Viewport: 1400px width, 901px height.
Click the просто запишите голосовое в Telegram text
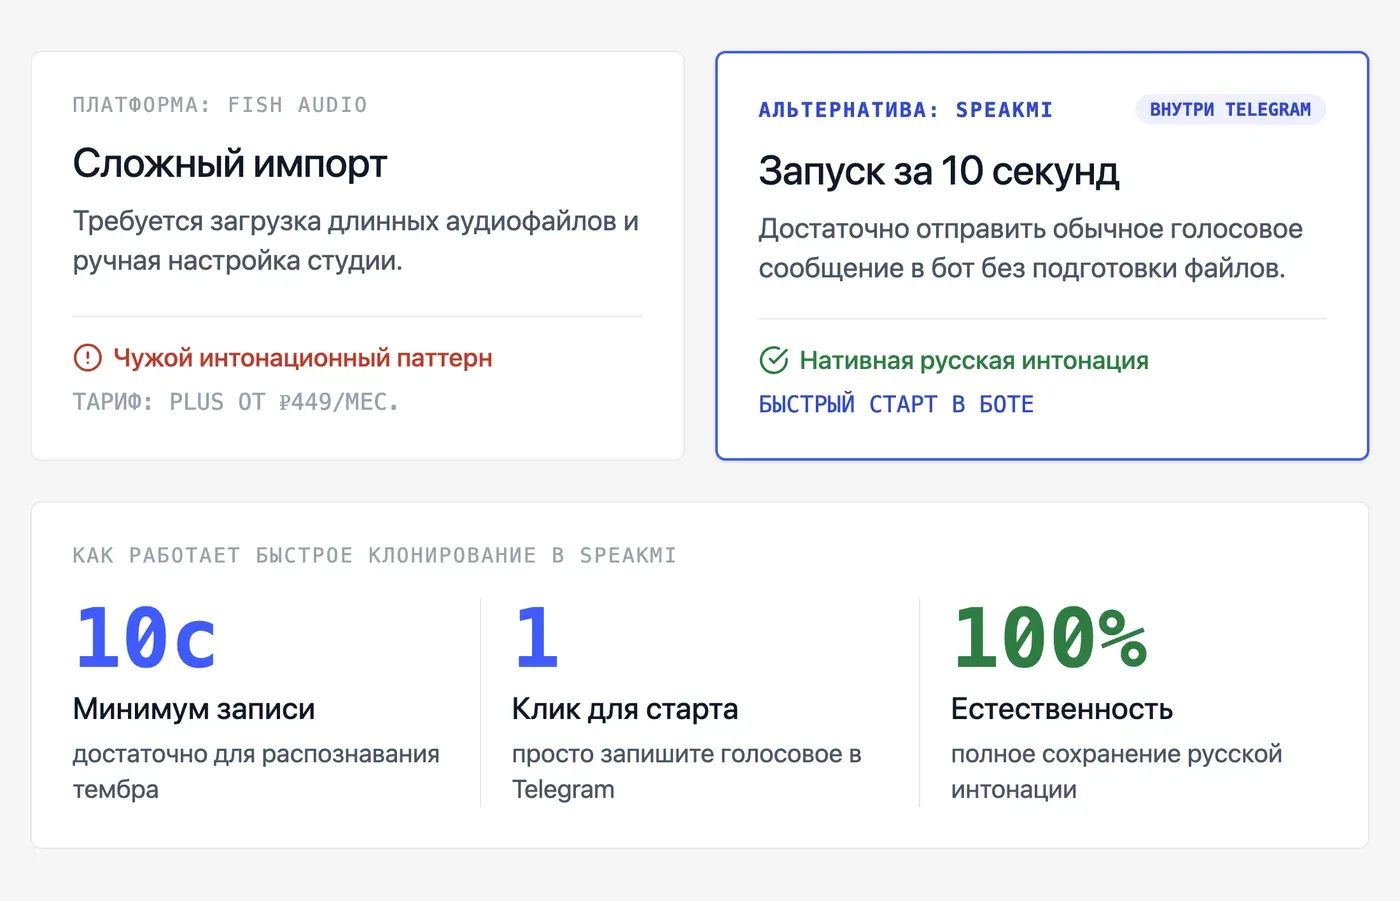(687, 771)
